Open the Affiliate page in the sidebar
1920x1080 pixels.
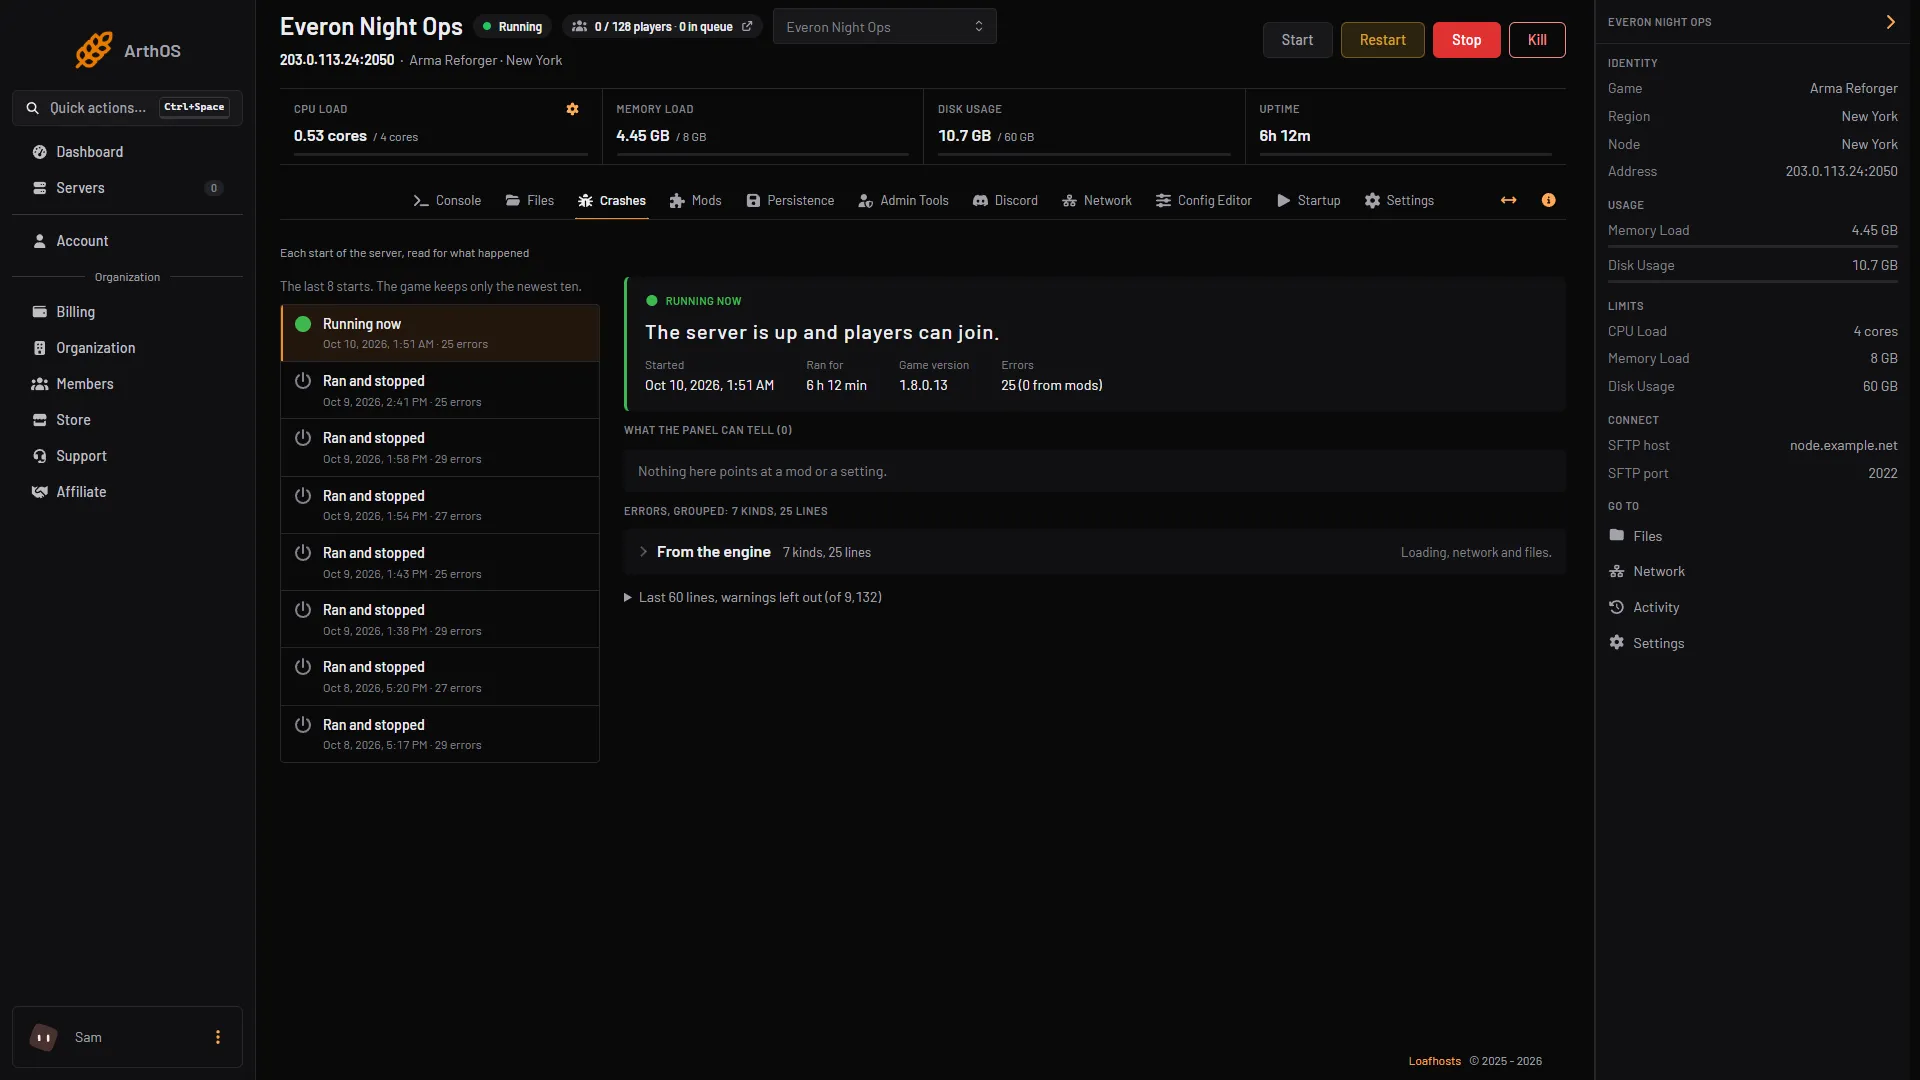(x=127, y=492)
